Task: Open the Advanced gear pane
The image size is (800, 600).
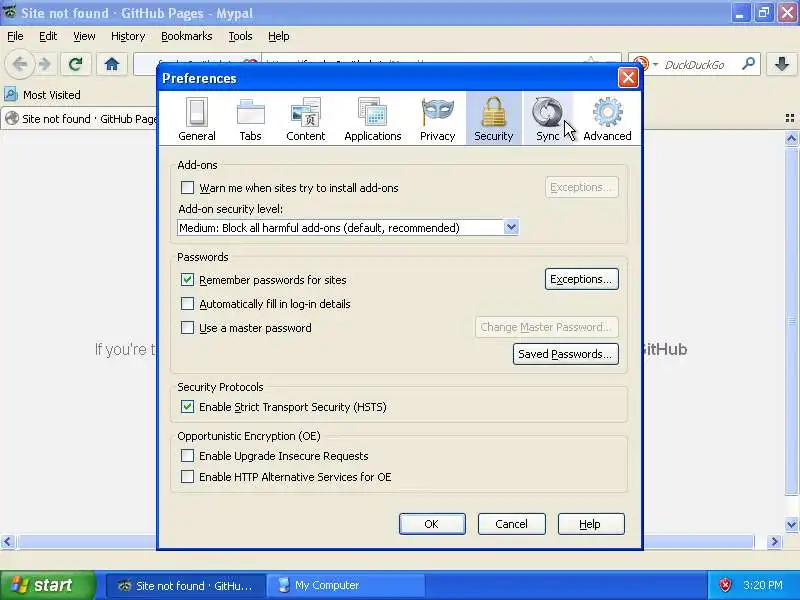Action: click(607, 119)
